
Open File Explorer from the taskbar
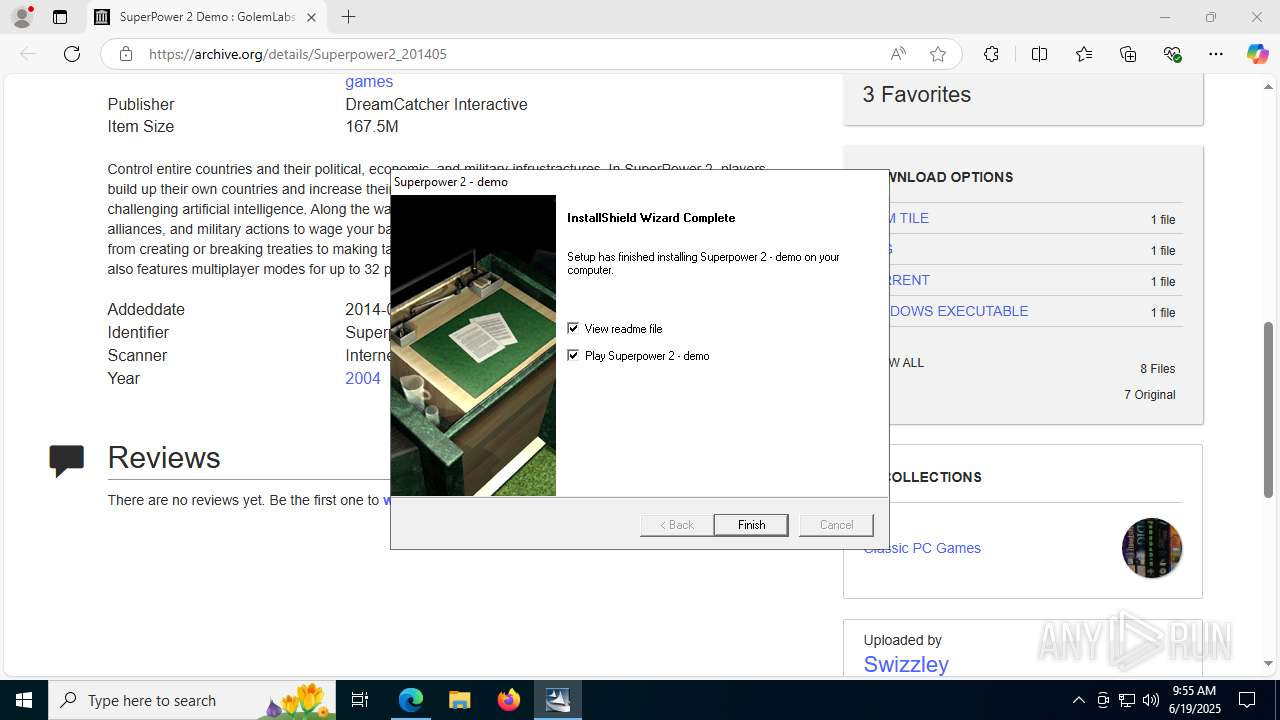click(459, 700)
